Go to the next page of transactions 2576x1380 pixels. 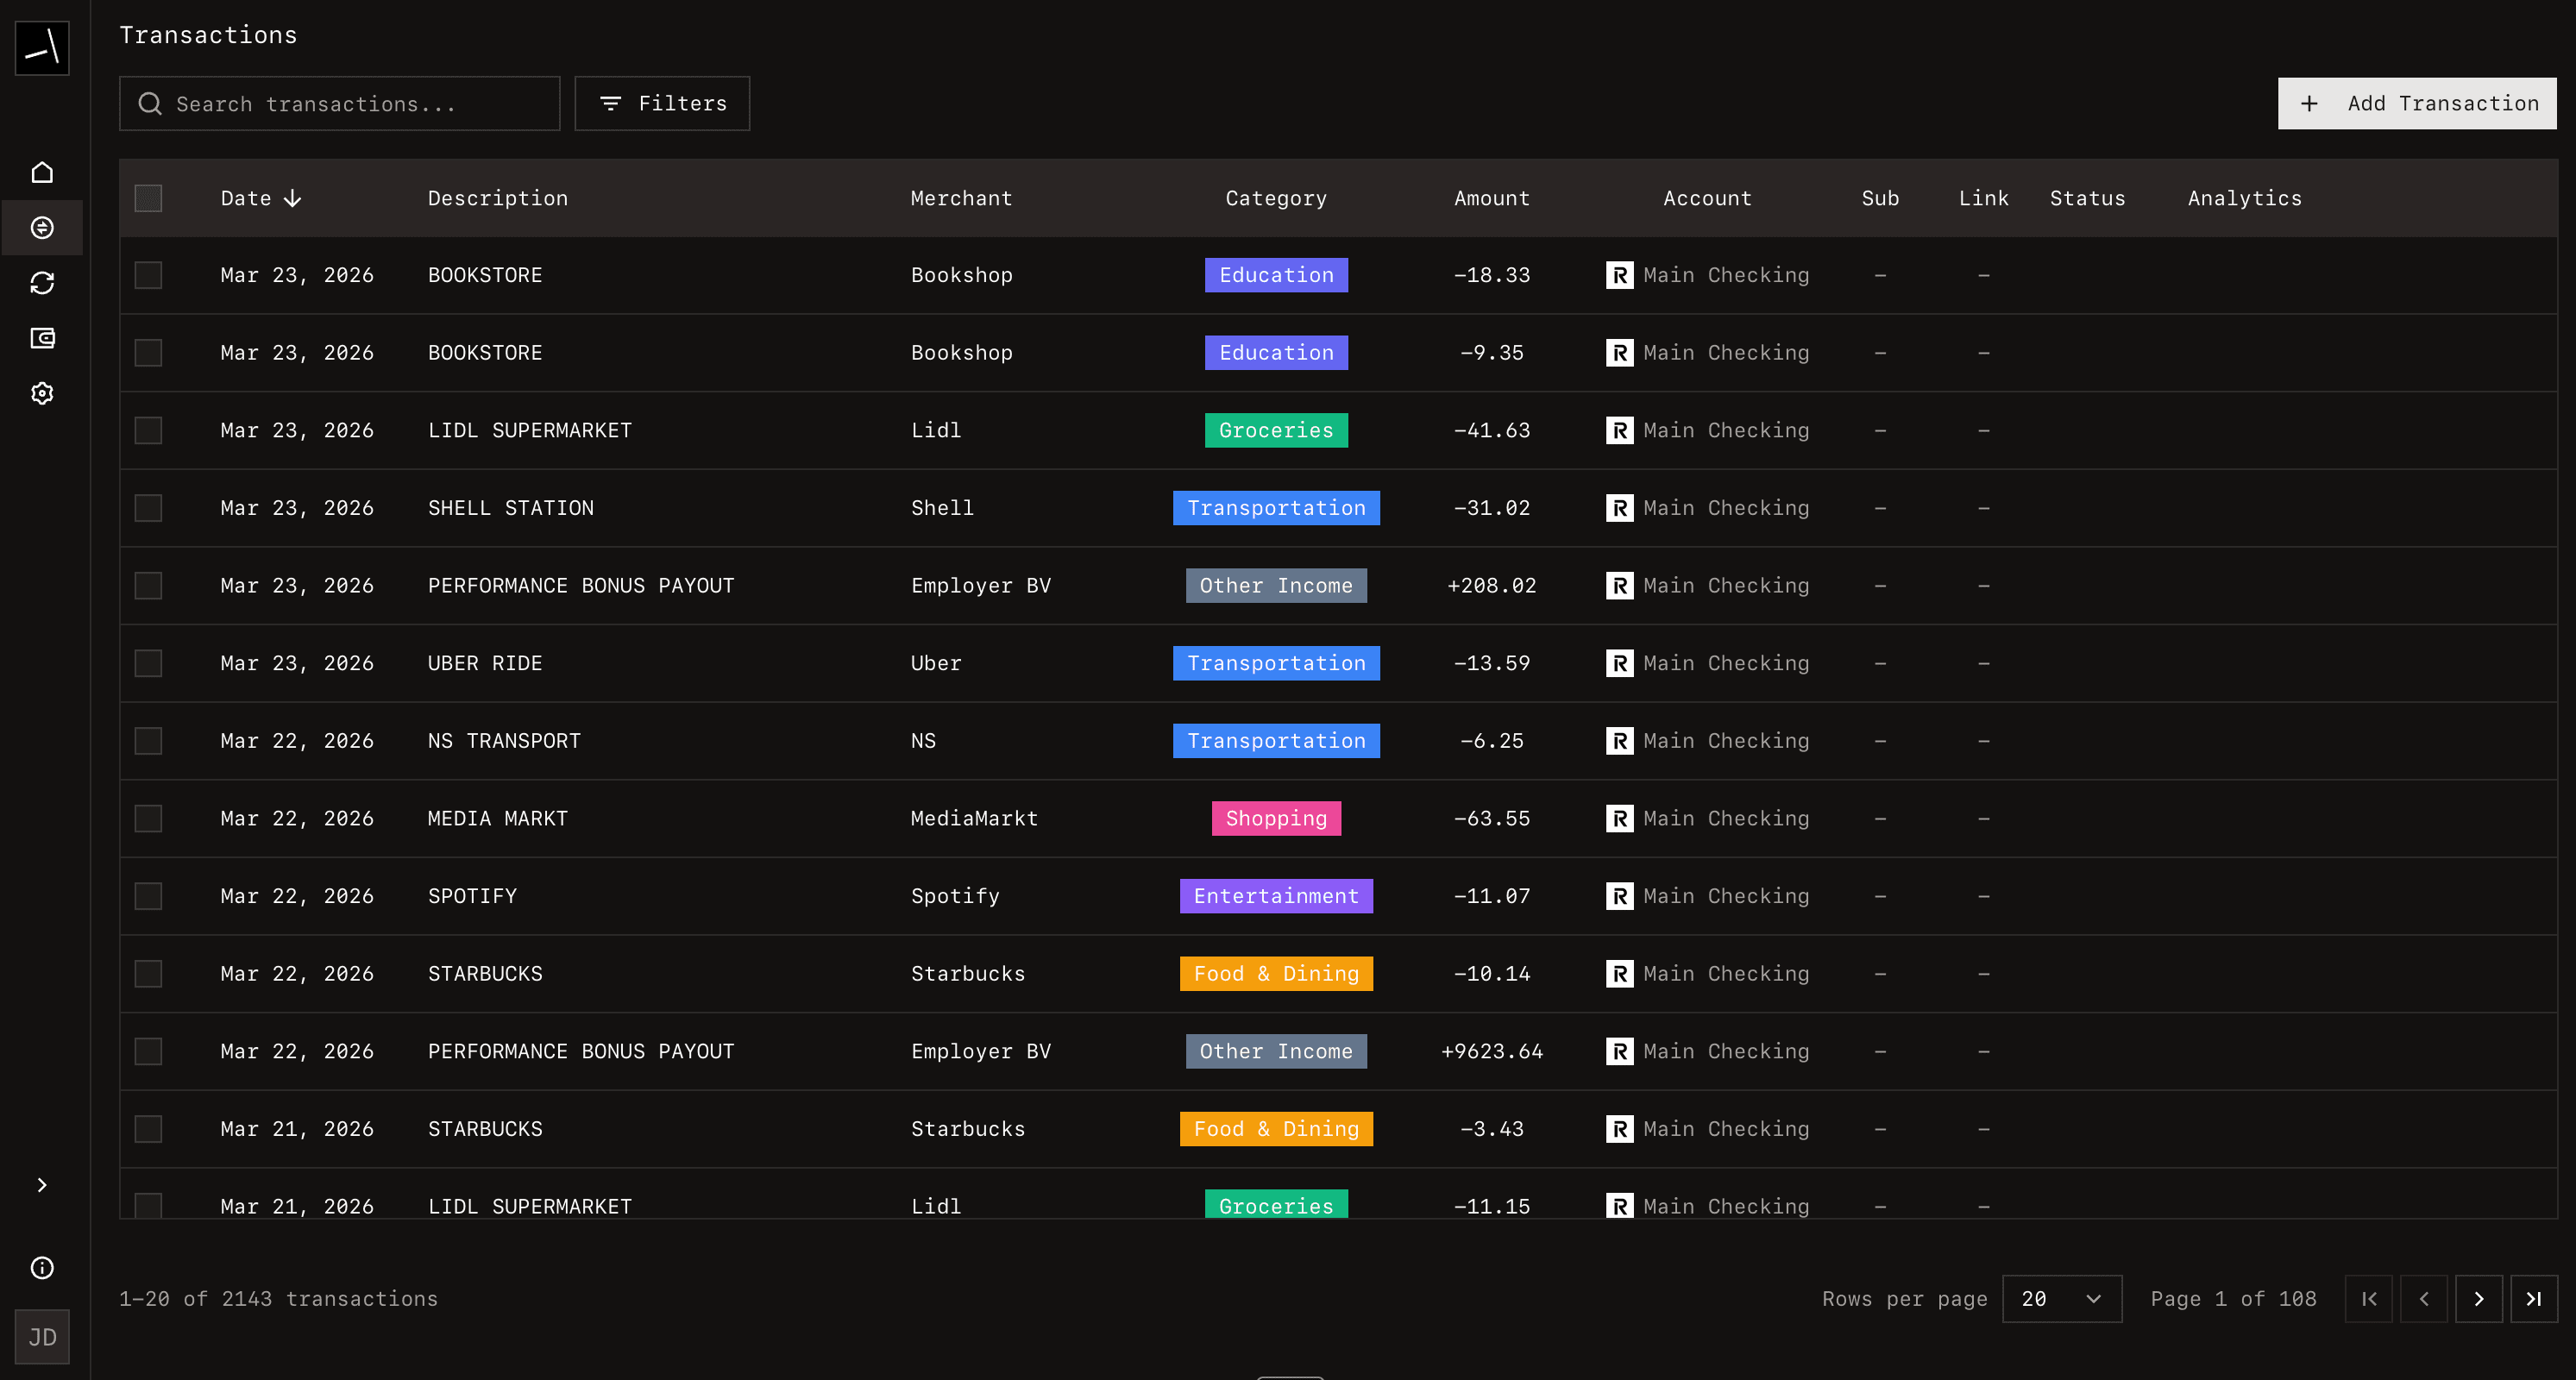coord(2478,1299)
